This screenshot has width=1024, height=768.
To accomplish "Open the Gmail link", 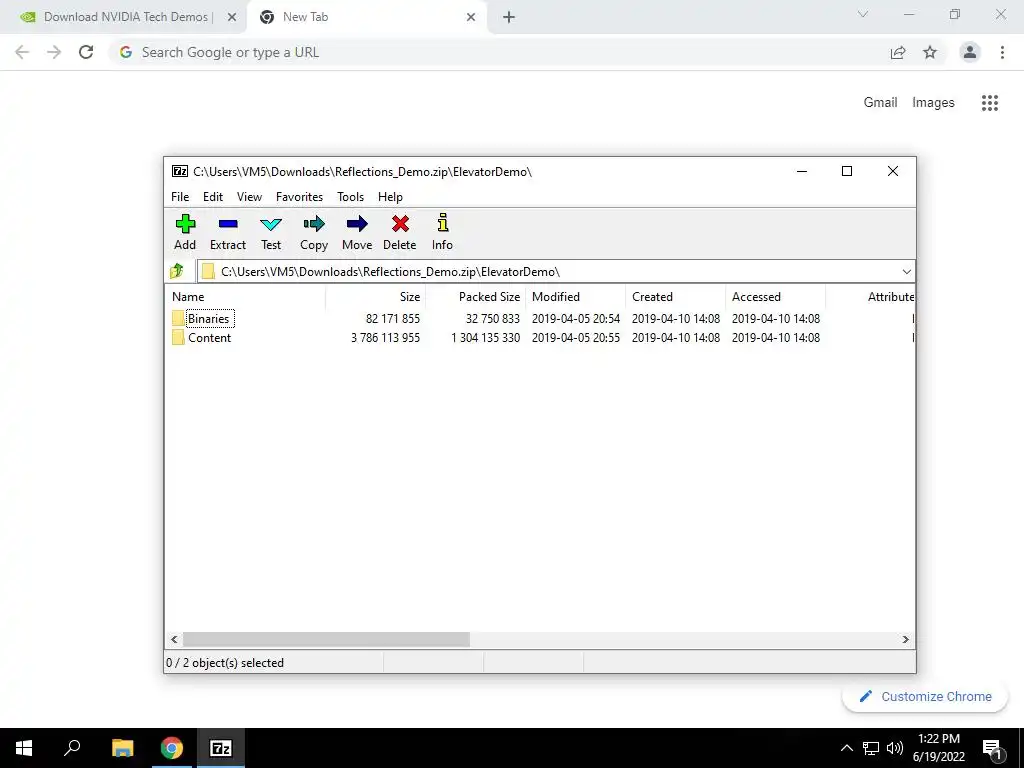I will tap(880, 103).
